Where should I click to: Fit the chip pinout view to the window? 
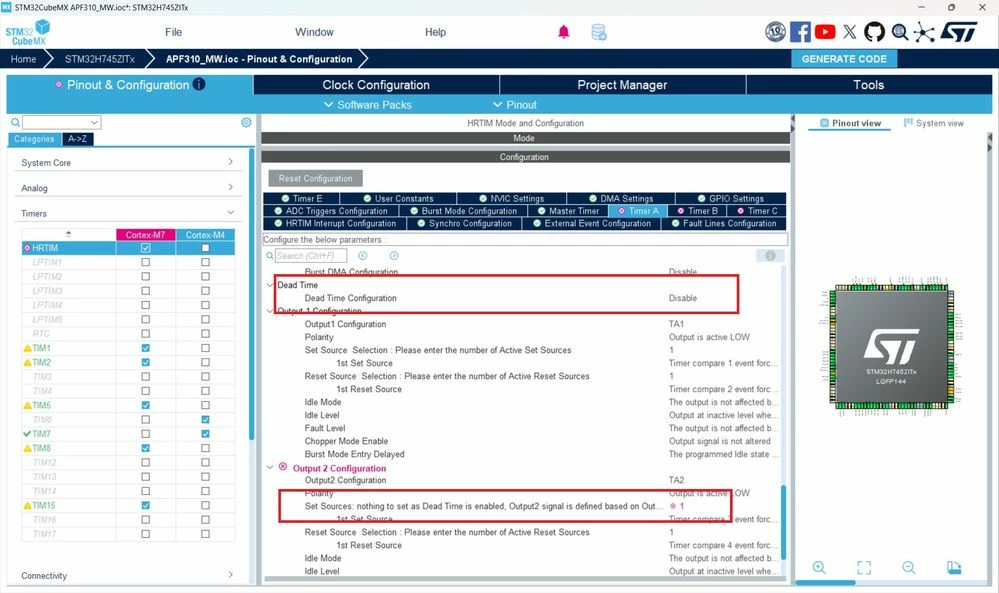click(864, 568)
